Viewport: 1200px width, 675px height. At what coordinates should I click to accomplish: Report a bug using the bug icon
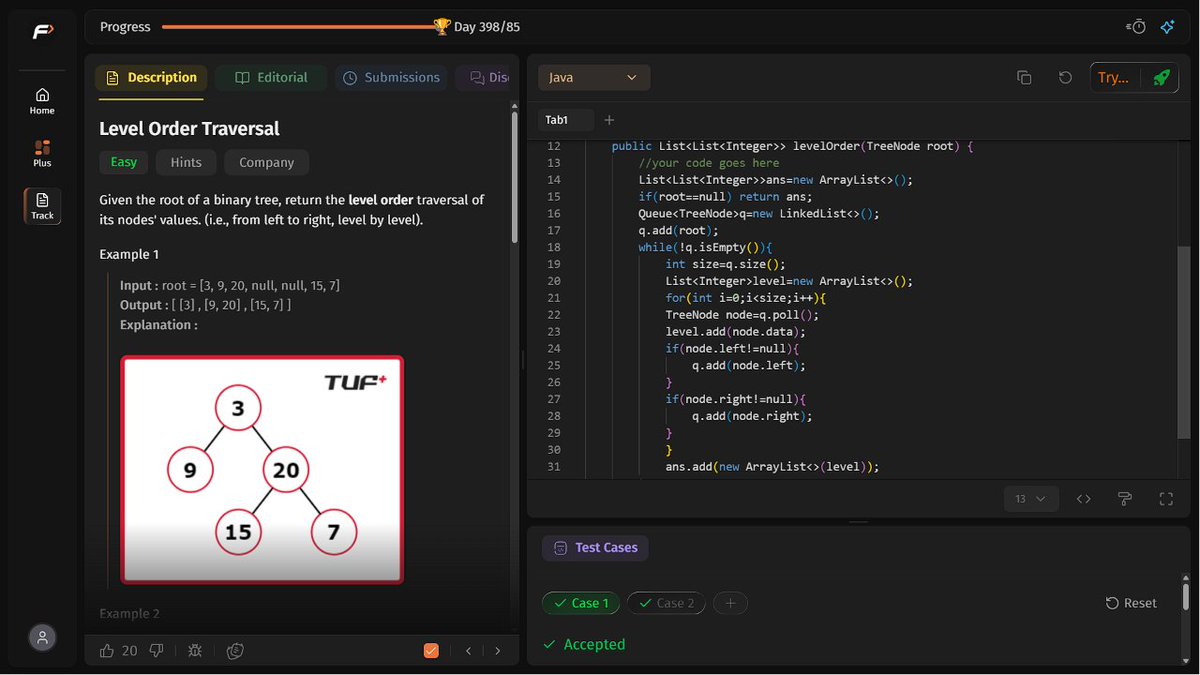(x=194, y=651)
